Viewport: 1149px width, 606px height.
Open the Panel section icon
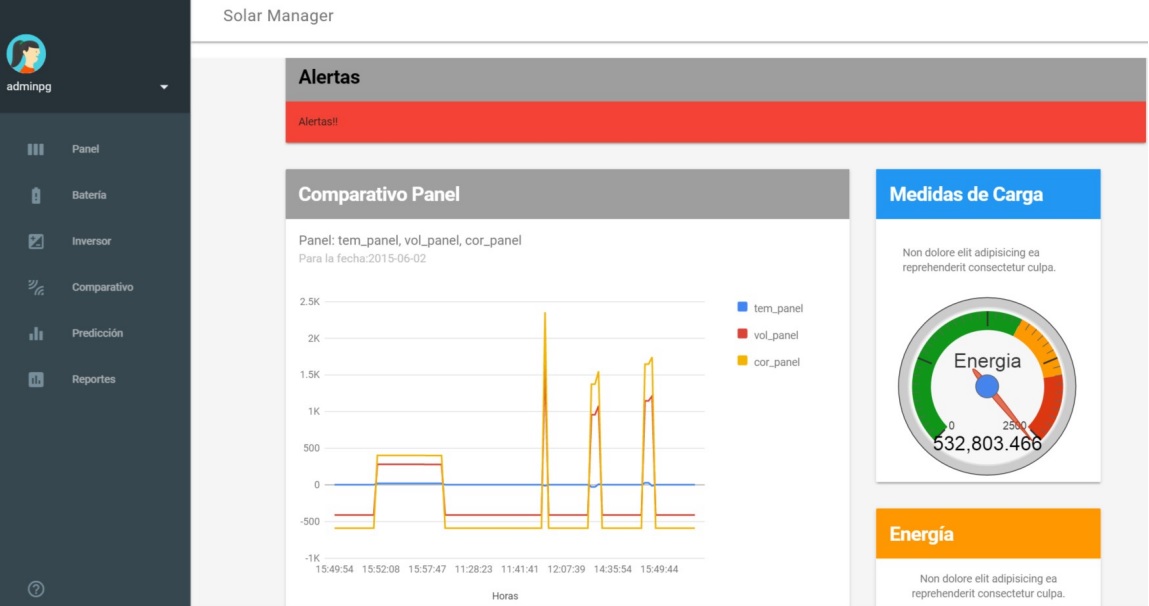(x=34, y=148)
